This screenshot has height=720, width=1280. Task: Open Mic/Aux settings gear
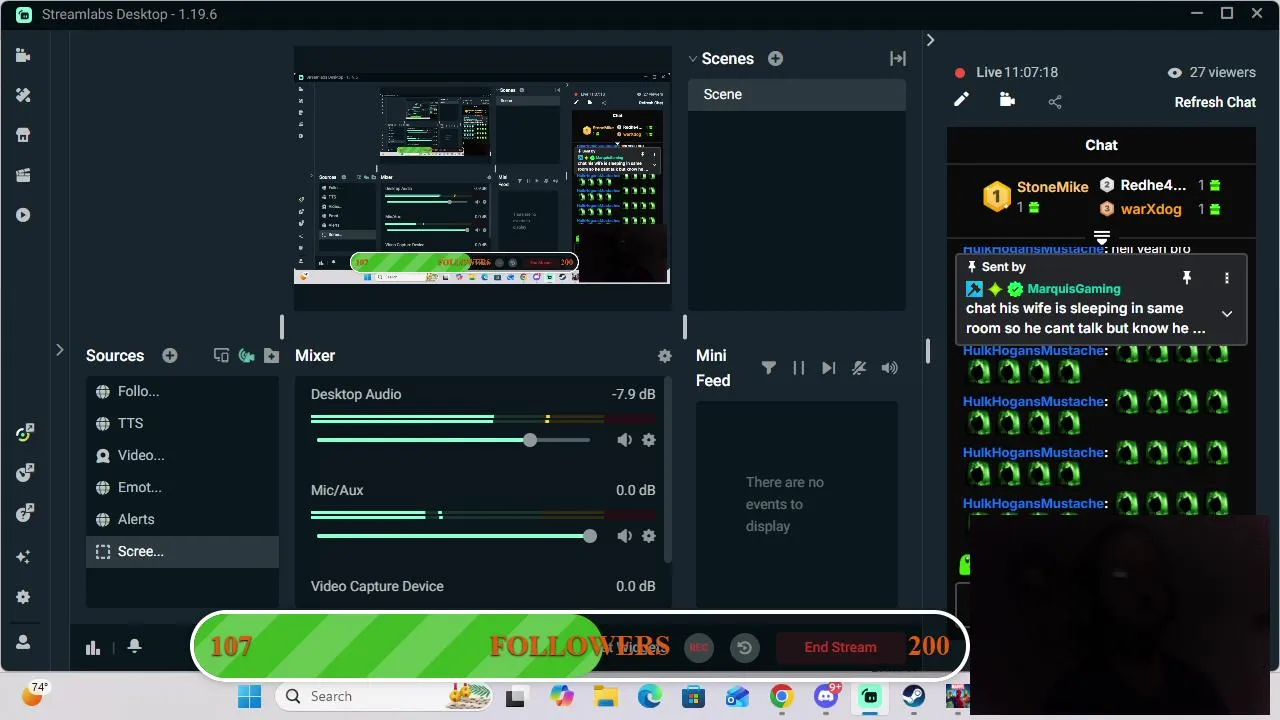click(x=649, y=536)
